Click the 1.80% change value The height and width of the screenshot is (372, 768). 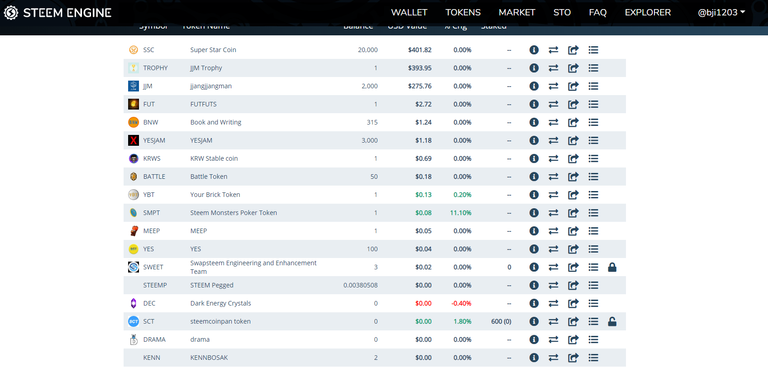pos(462,322)
